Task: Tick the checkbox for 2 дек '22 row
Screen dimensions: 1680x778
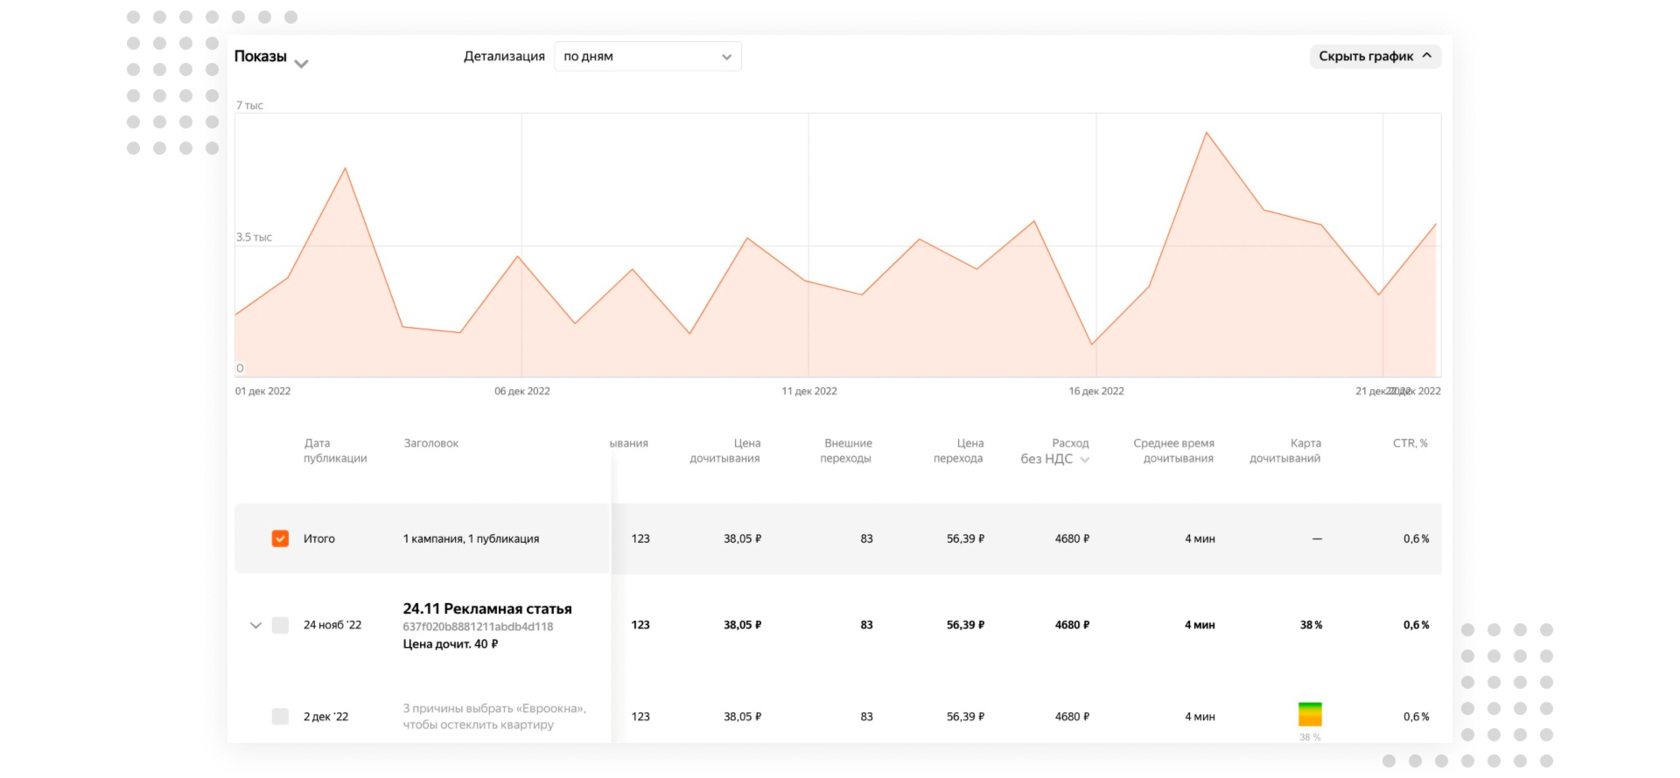Action: point(280,716)
